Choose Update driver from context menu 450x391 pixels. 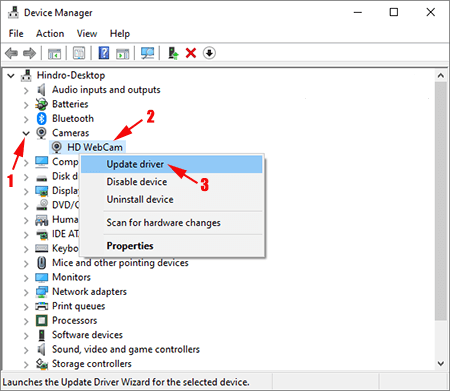[172, 164]
